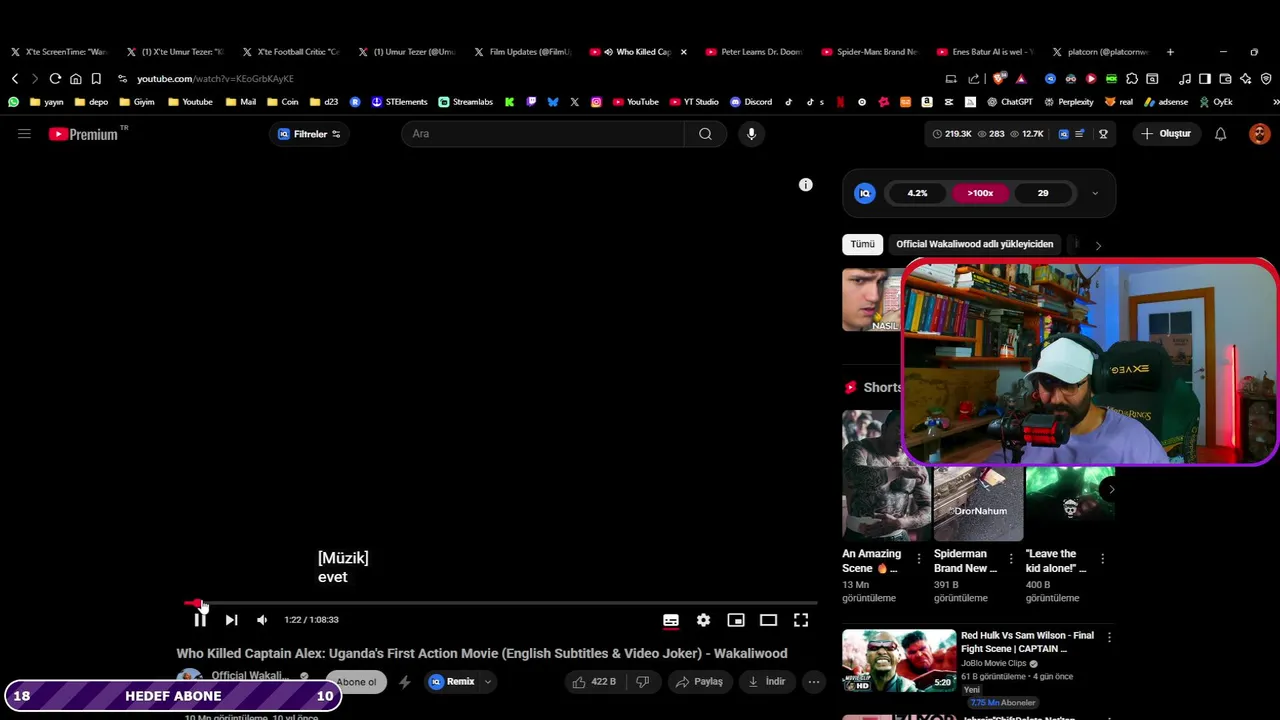This screenshot has height=720, width=1280.
Task: Click the Ara search field
Action: coord(543,134)
